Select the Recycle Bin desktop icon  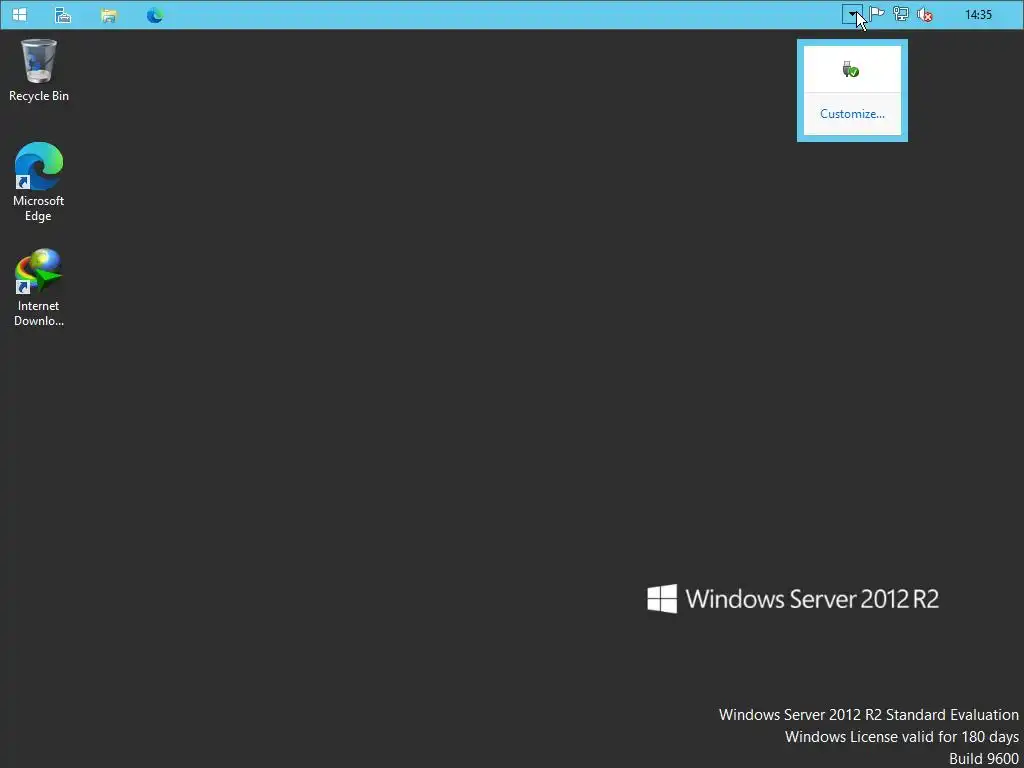[39, 71]
